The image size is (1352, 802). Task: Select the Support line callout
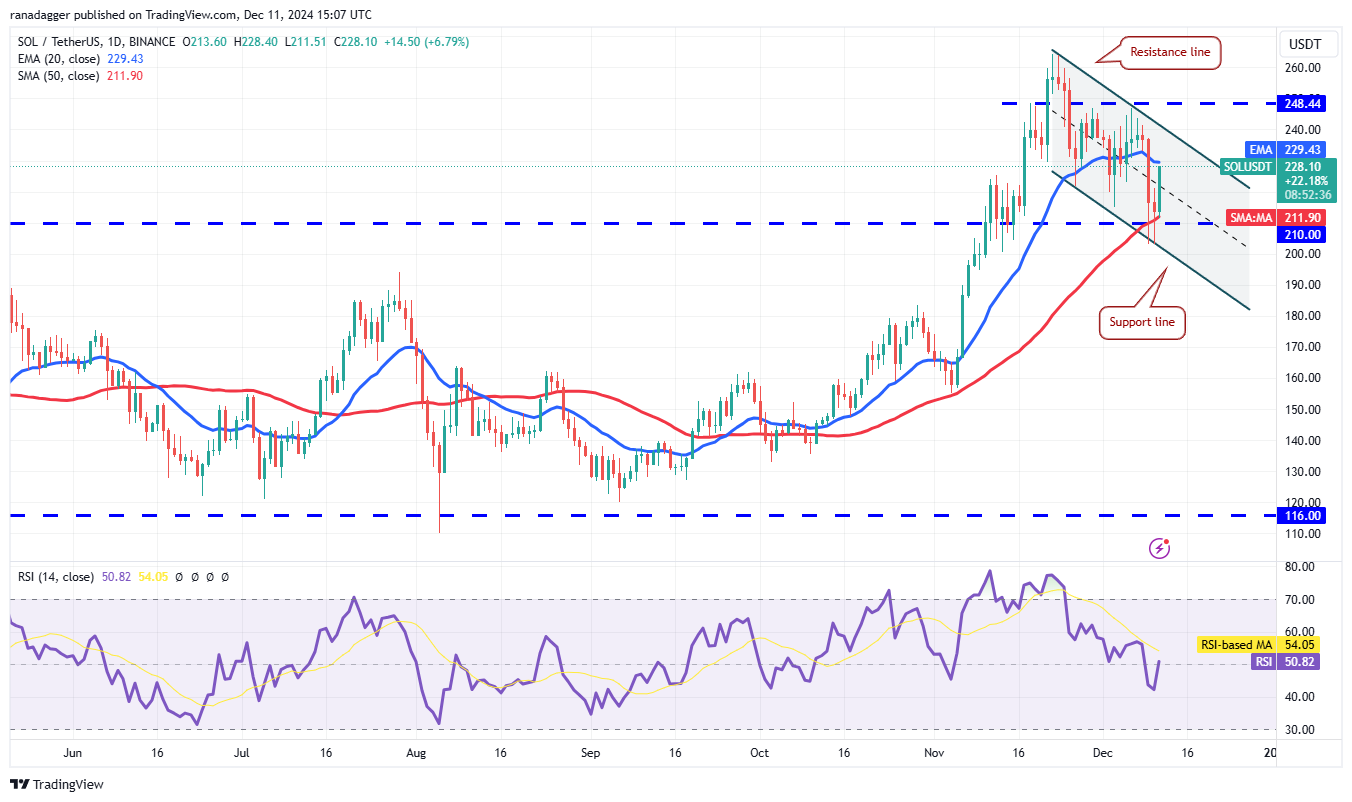(x=1142, y=323)
